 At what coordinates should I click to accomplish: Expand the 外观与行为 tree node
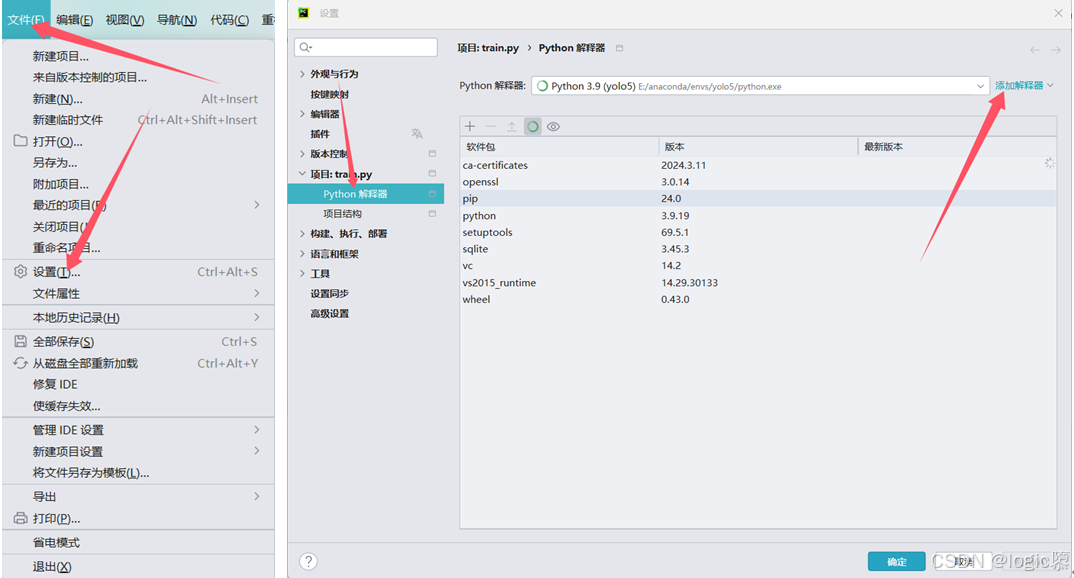[302, 74]
